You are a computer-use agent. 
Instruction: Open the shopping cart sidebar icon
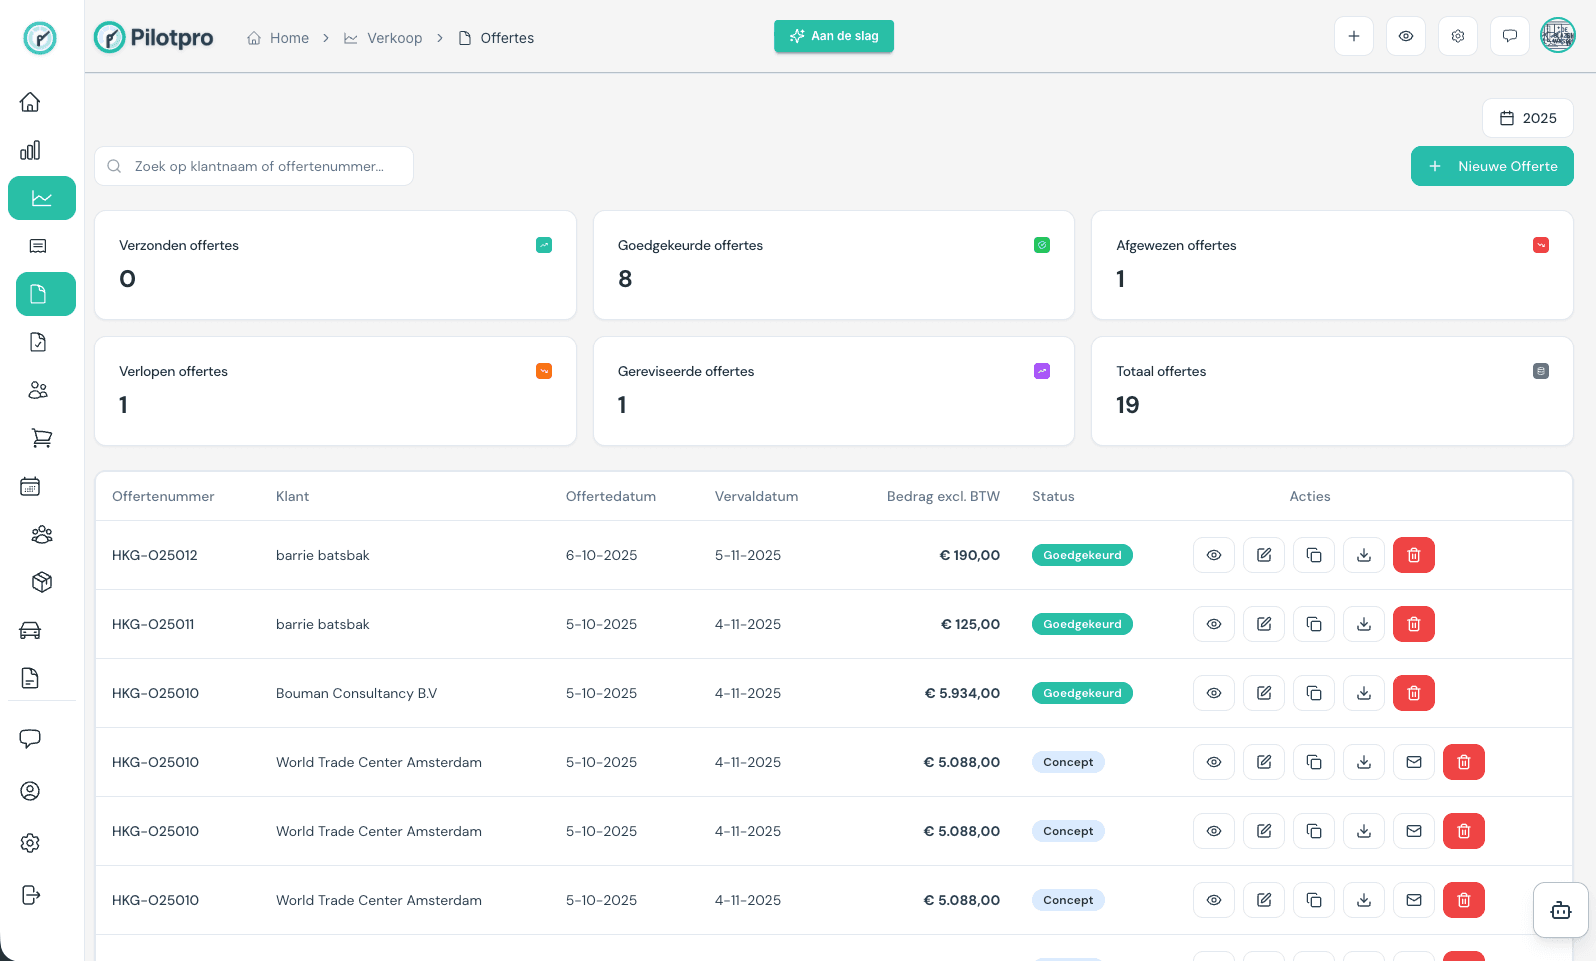coord(41,438)
